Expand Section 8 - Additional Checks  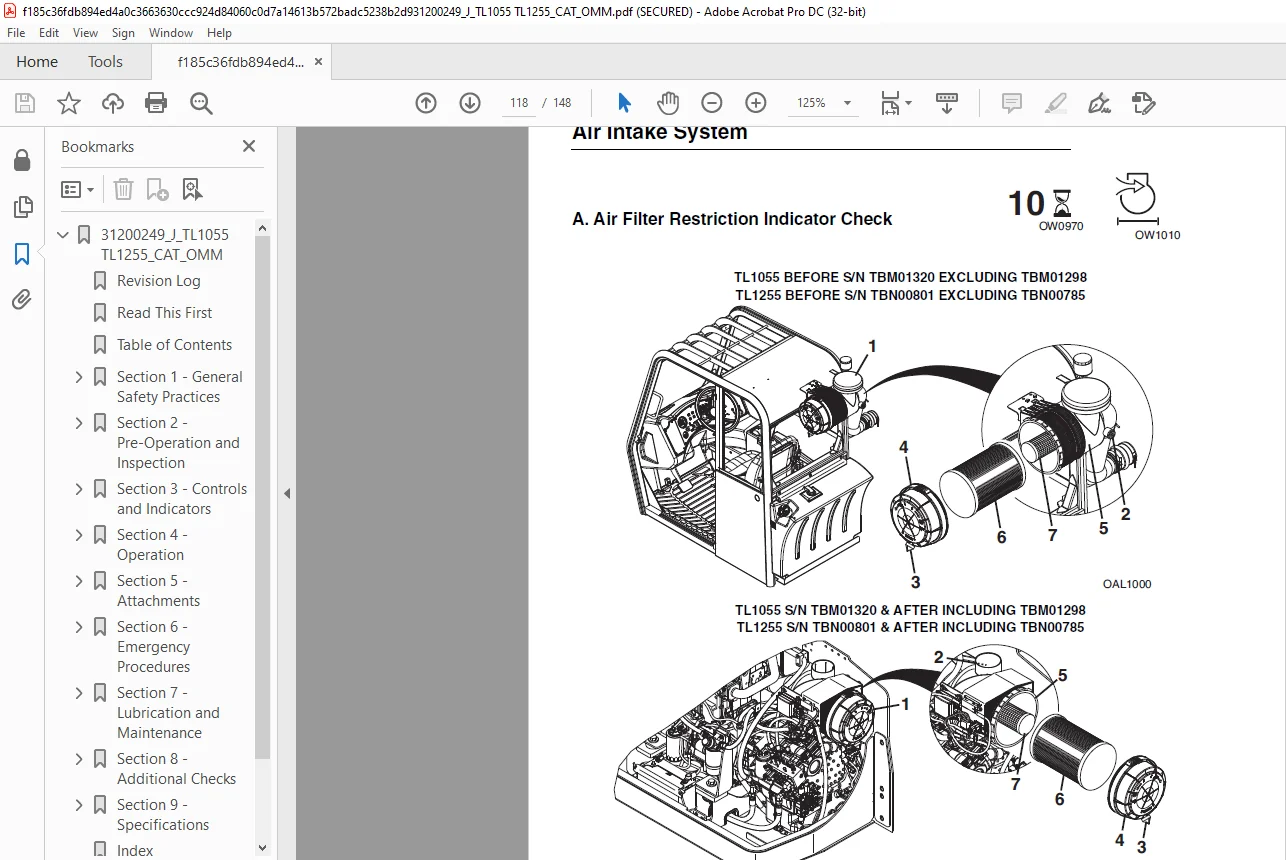point(79,759)
